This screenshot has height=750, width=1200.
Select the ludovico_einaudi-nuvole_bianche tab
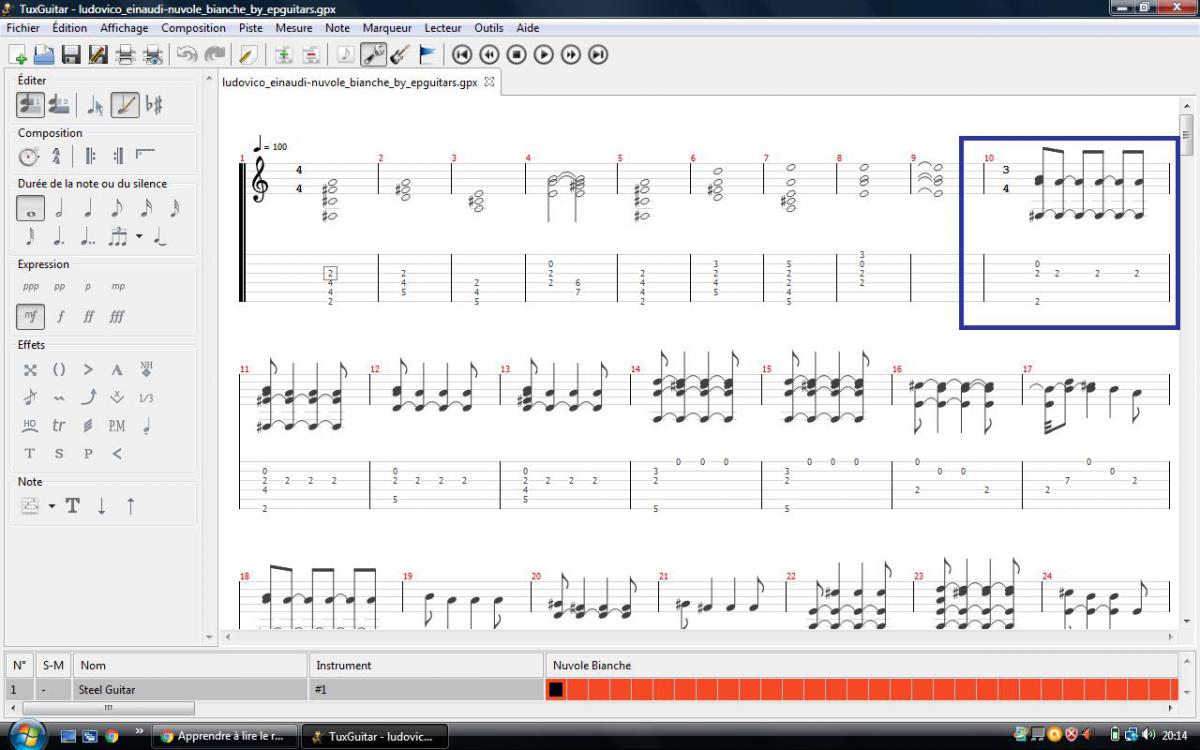(350, 82)
